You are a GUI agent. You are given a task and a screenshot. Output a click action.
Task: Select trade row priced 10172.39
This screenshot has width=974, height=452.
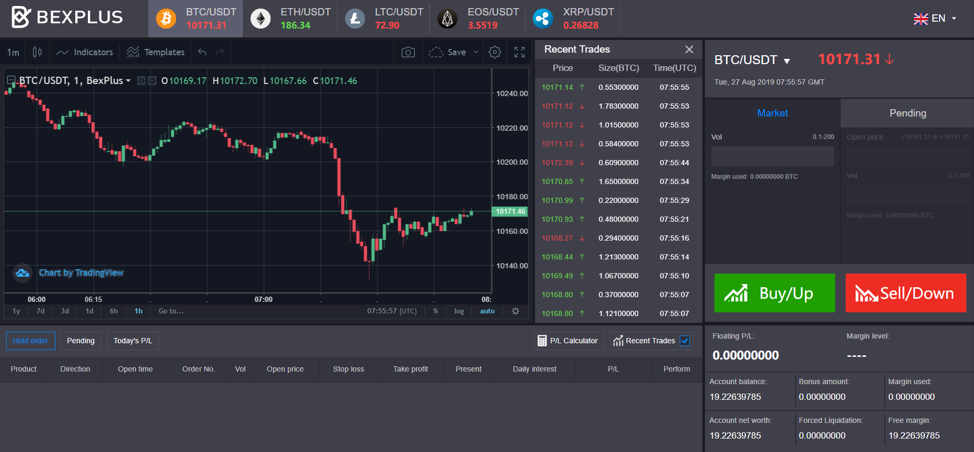[619, 163]
